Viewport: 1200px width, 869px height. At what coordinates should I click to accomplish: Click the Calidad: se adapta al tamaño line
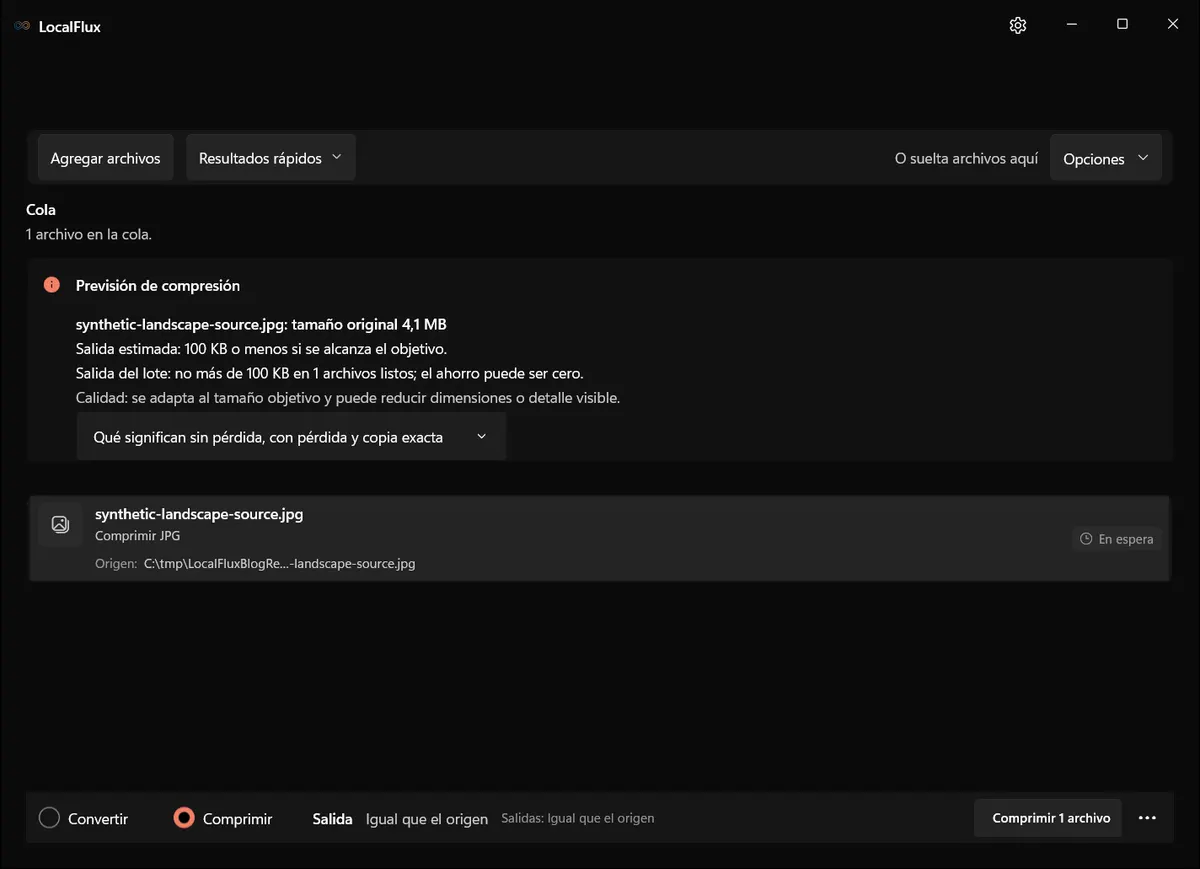348,397
